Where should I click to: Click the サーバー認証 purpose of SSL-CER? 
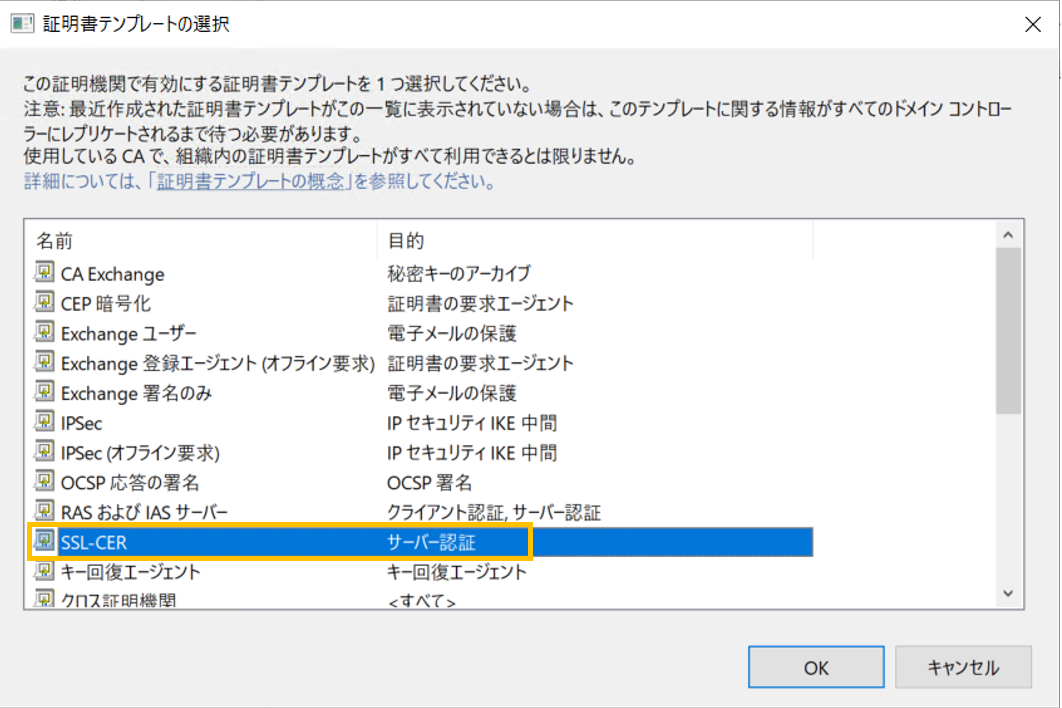click(x=431, y=542)
